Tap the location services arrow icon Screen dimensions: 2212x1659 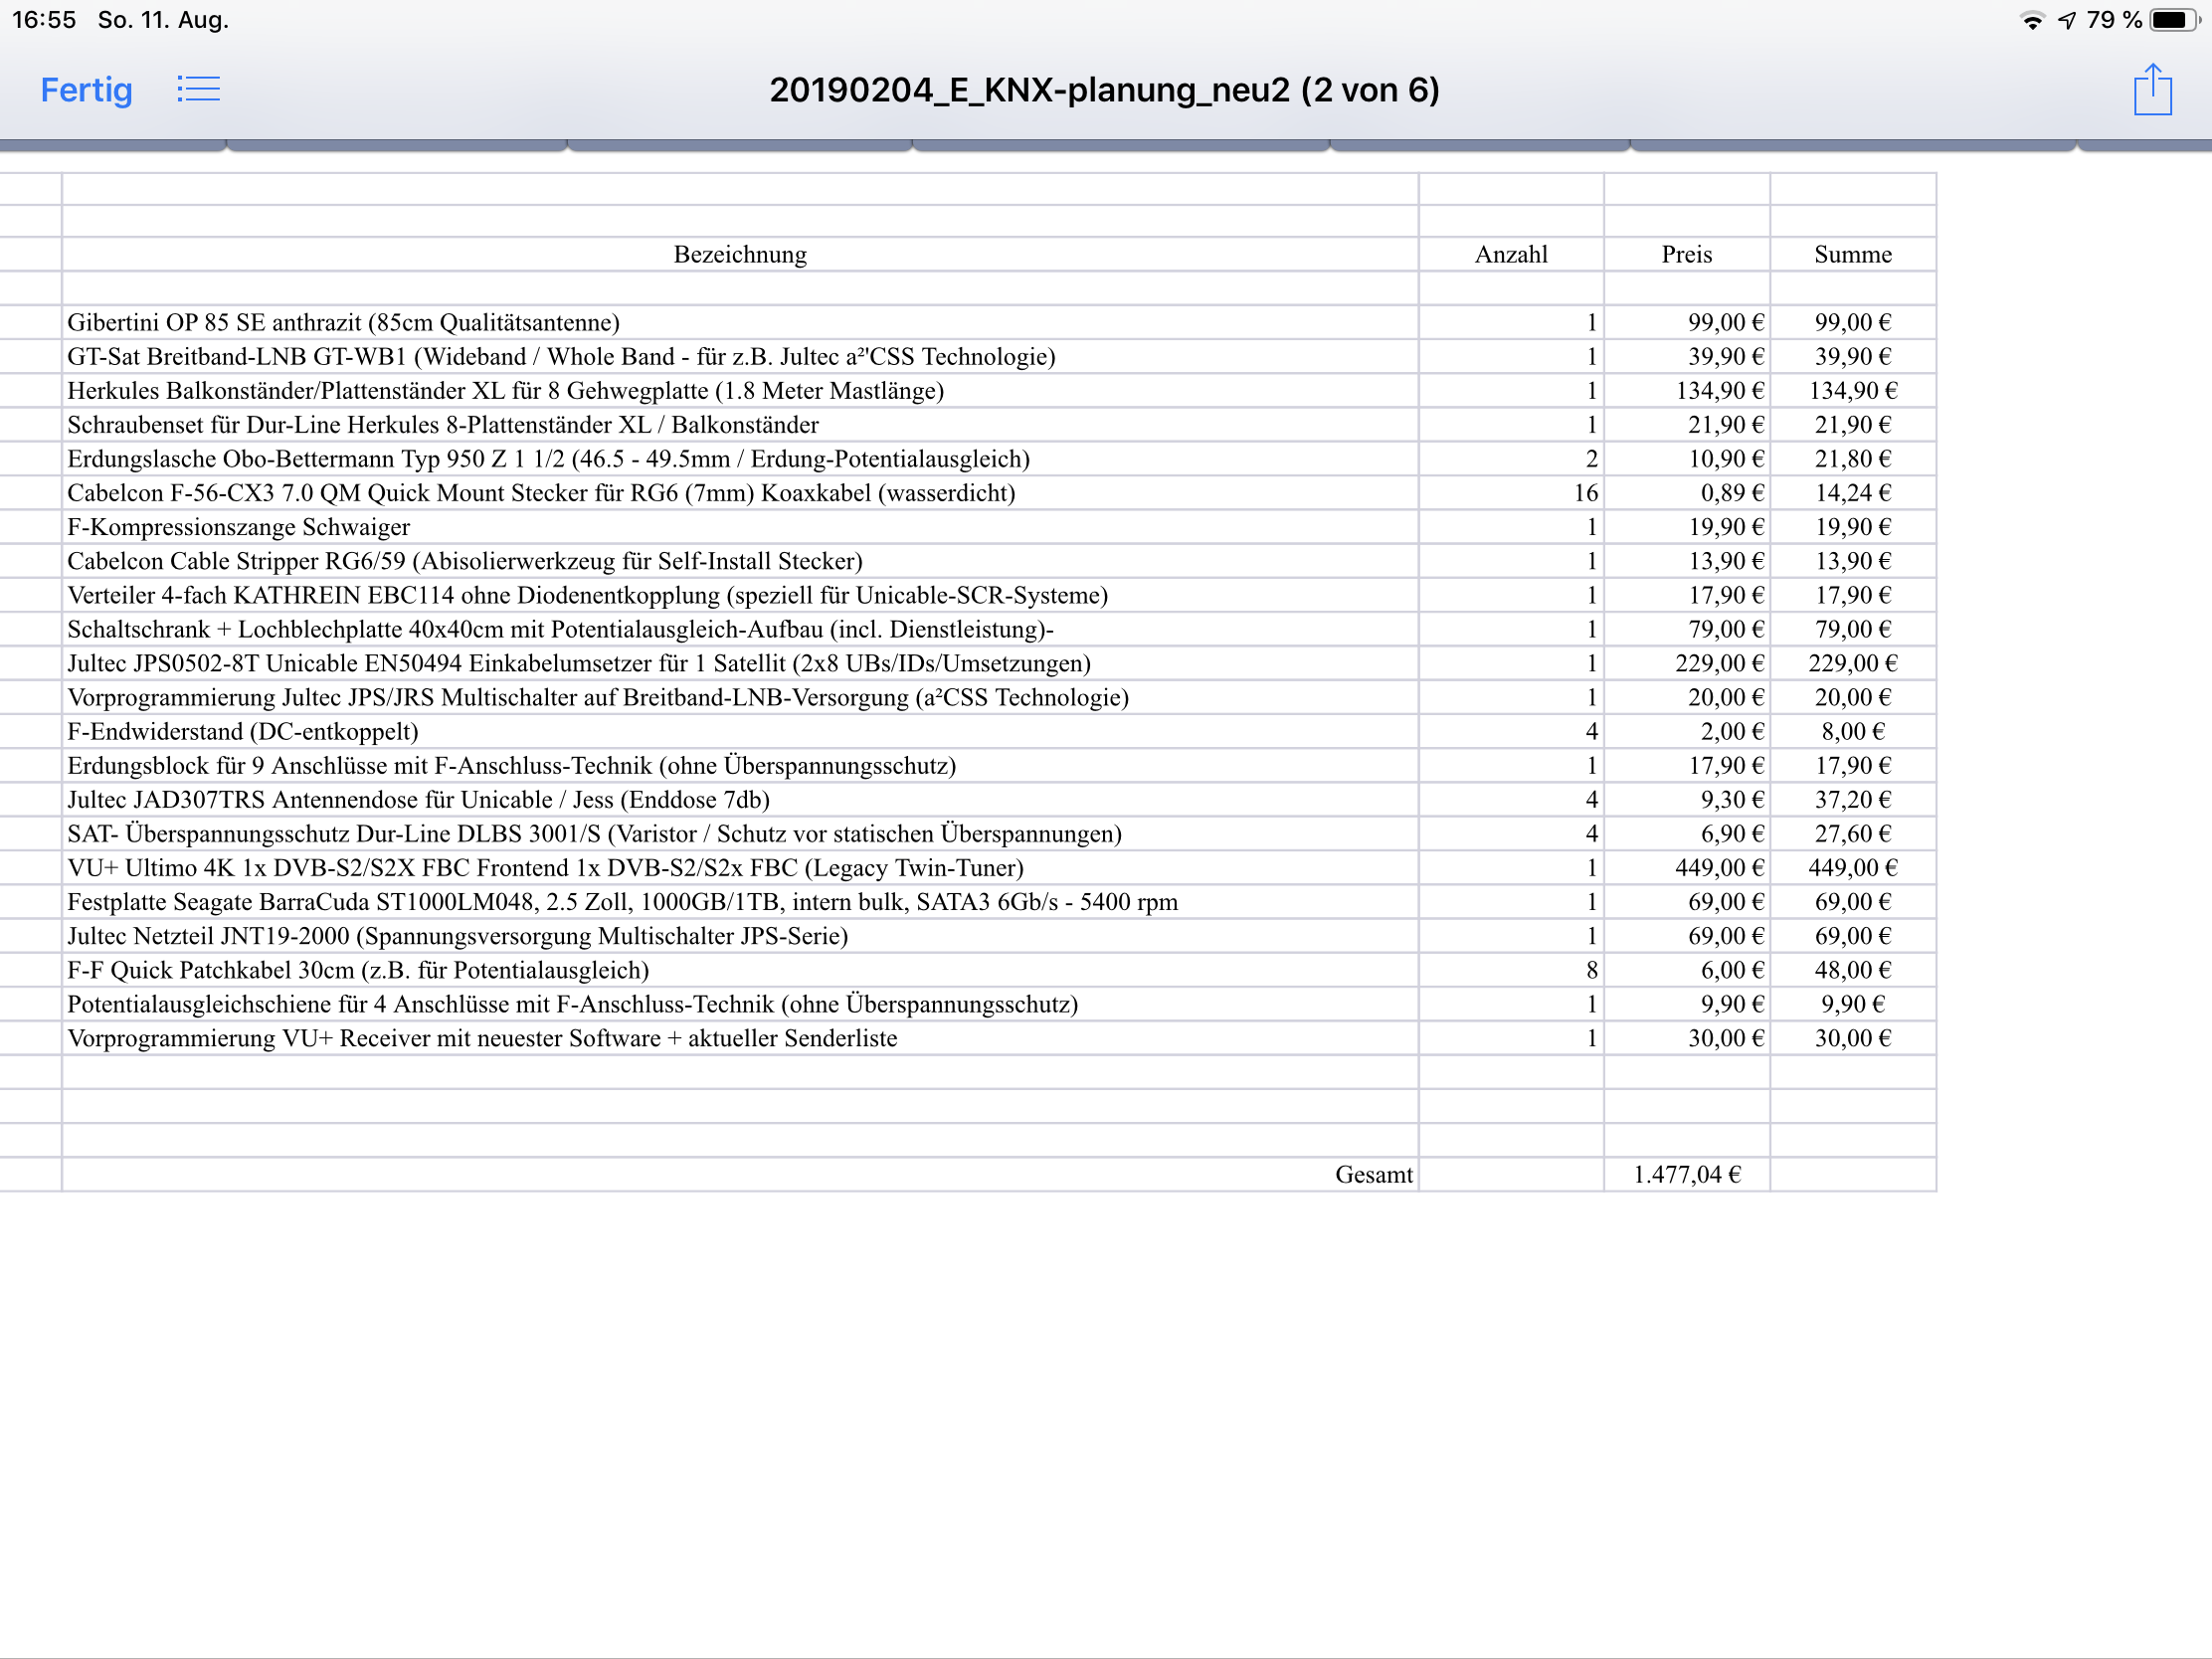2067,20
